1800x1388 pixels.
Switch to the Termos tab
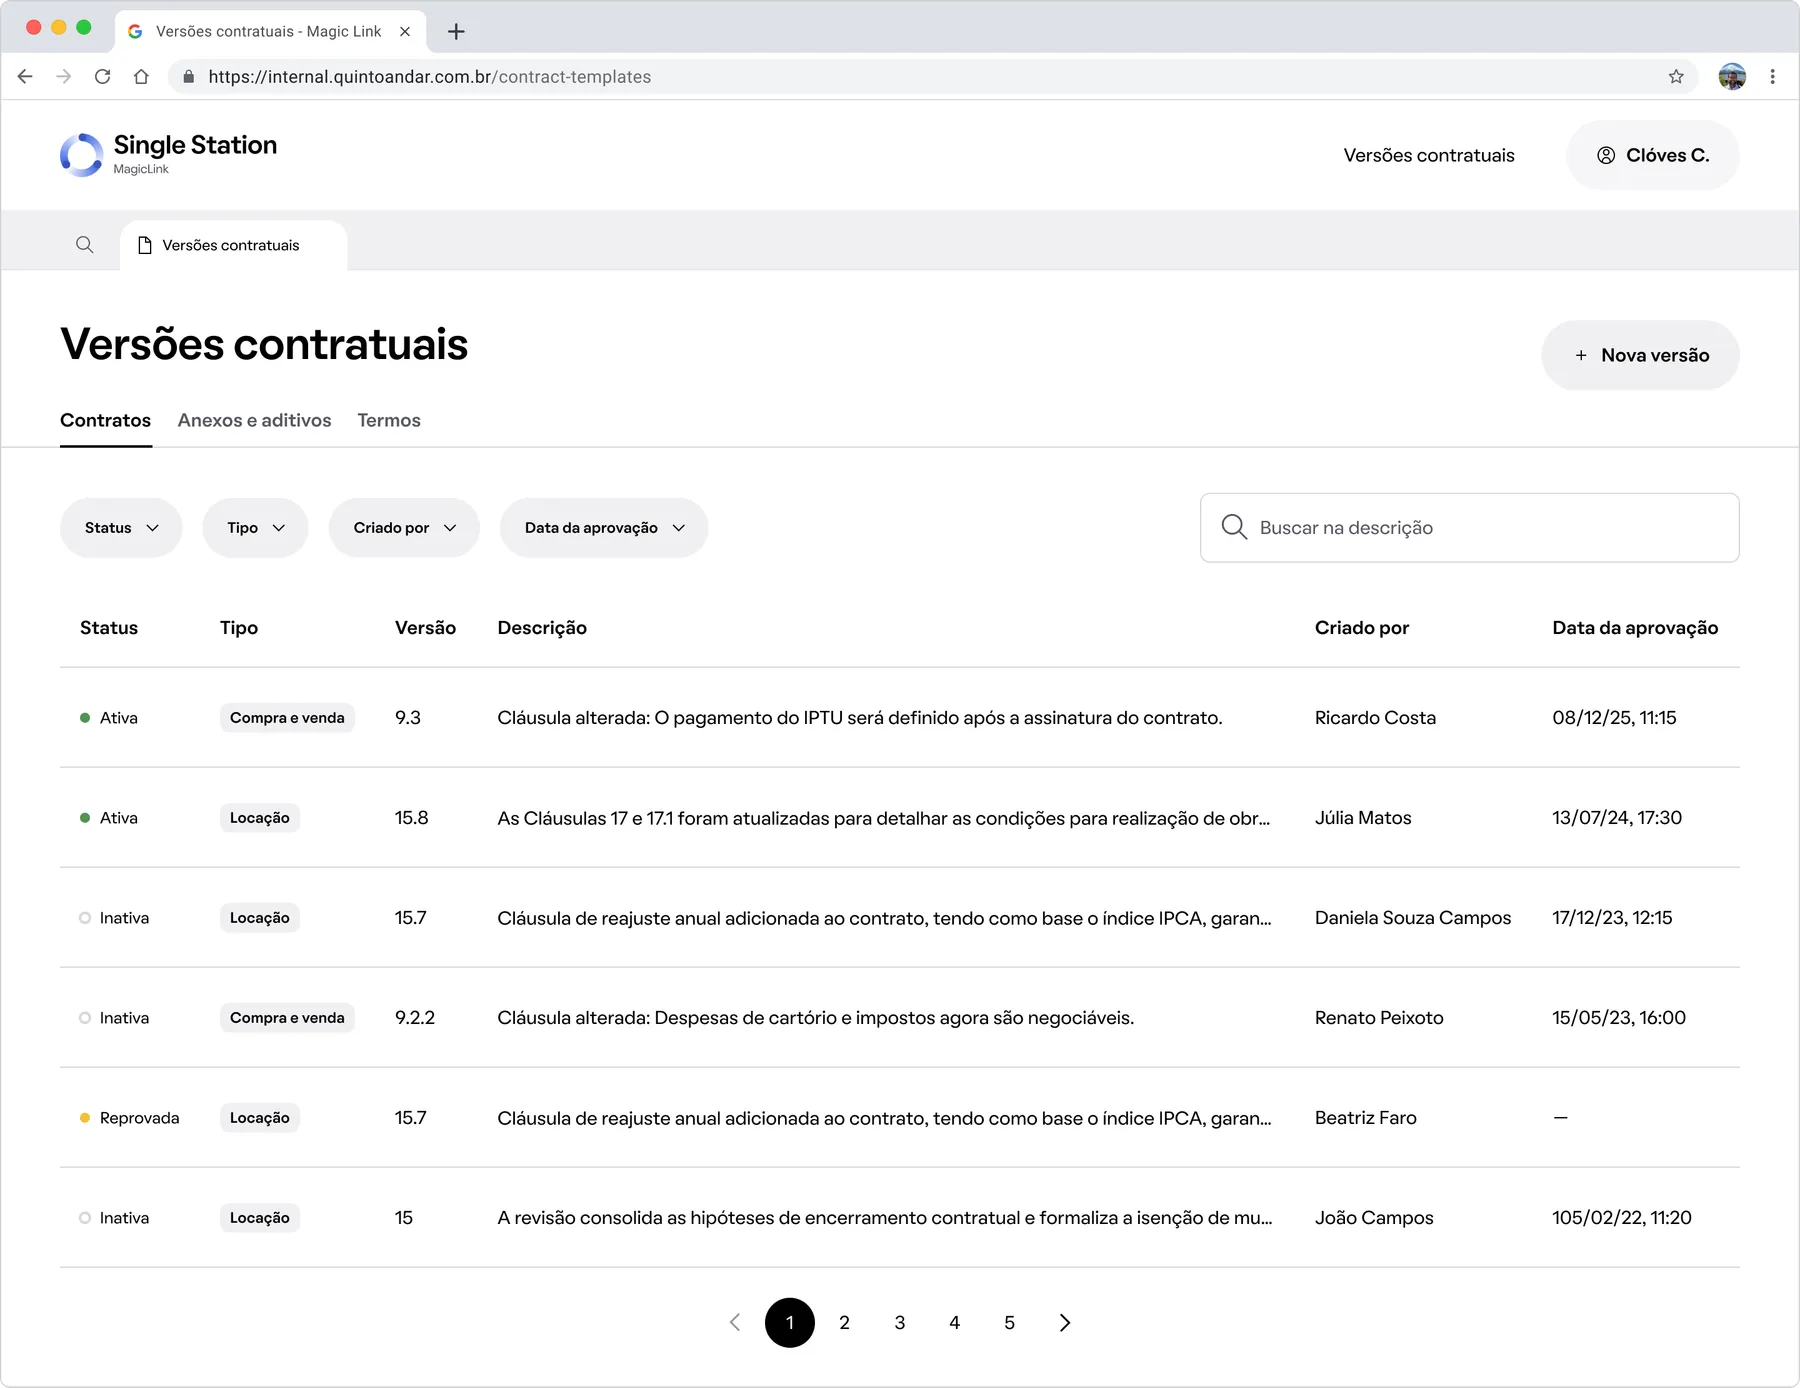[x=389, y=421]
